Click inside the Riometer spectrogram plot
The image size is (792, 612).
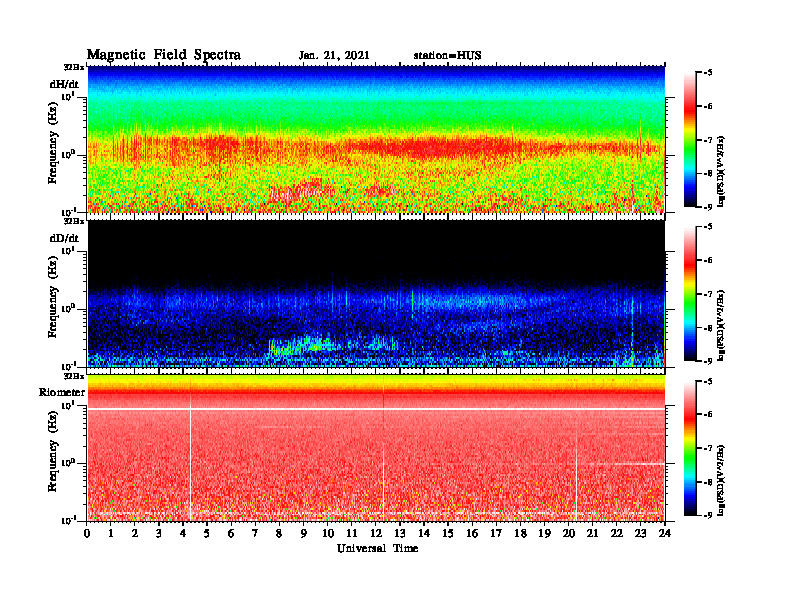click(376, 448)
